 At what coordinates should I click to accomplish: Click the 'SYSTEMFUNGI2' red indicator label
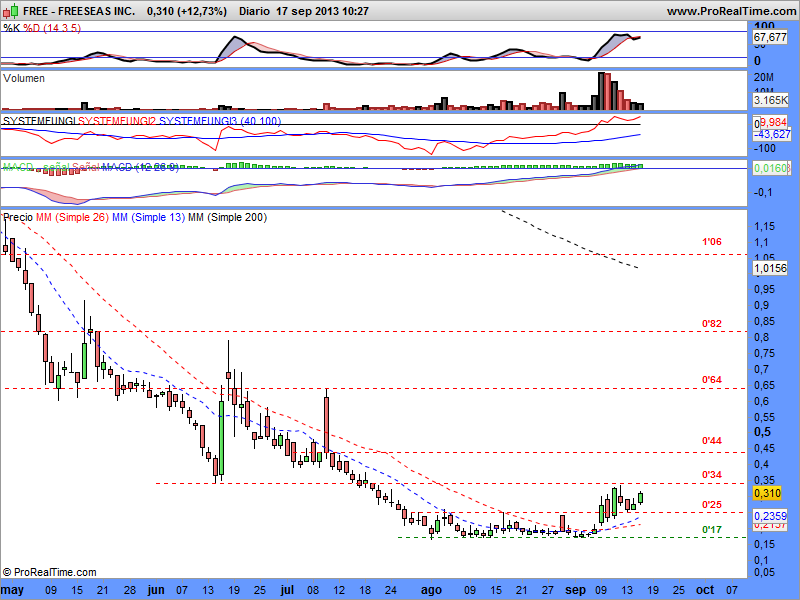tap(117, 121)
